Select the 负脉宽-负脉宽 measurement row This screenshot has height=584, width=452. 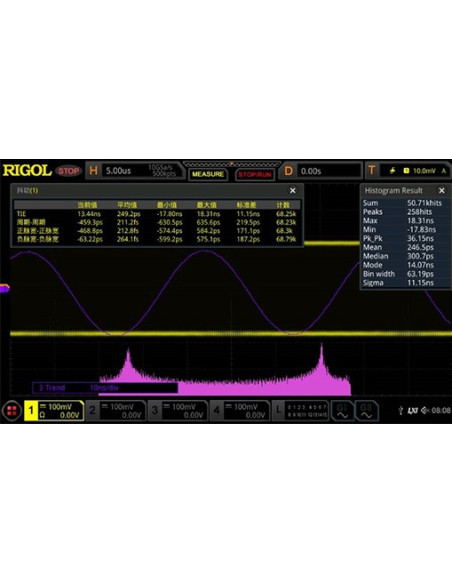click(157, 239)
